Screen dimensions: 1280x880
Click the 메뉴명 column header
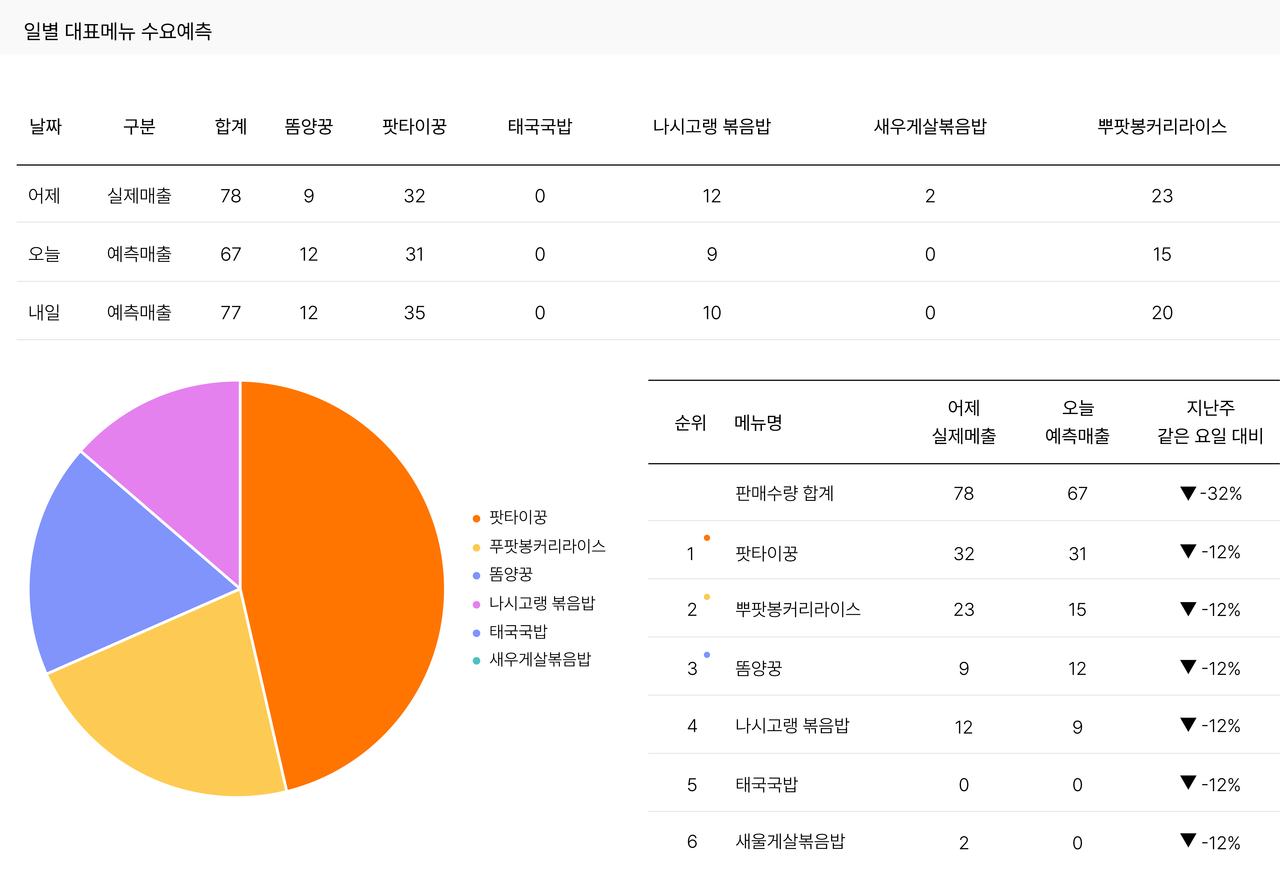click(x=758, y=422)
